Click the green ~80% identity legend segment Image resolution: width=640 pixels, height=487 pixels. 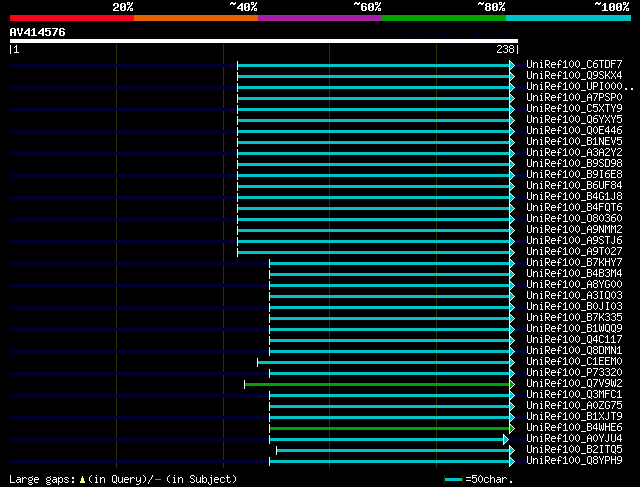coord(444,18)
